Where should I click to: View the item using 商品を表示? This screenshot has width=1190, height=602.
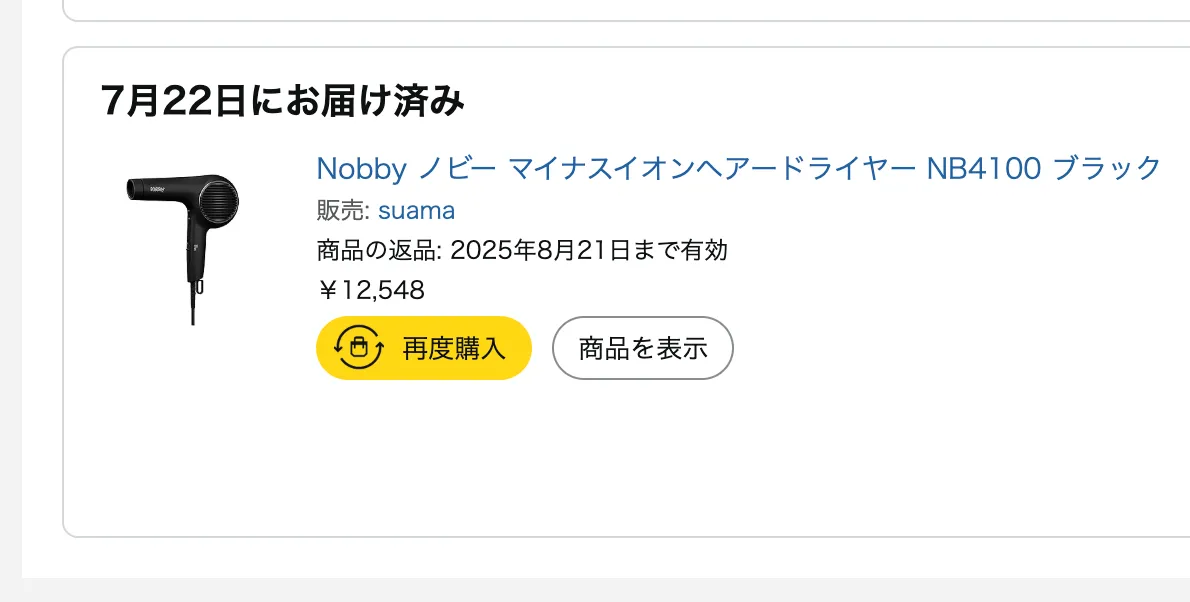pyautogui.click(x=642, y=347)
